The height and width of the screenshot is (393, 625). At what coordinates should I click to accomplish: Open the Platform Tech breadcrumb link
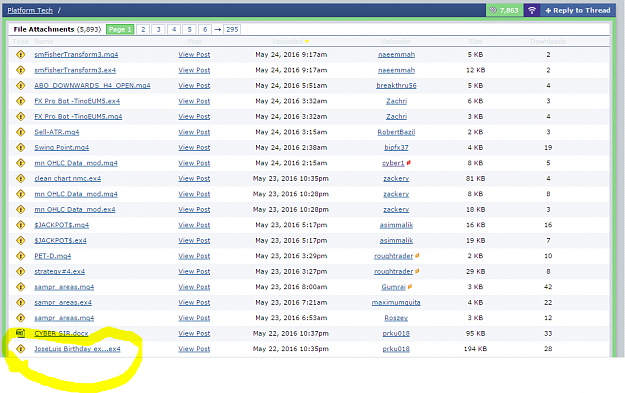point(30,10)
